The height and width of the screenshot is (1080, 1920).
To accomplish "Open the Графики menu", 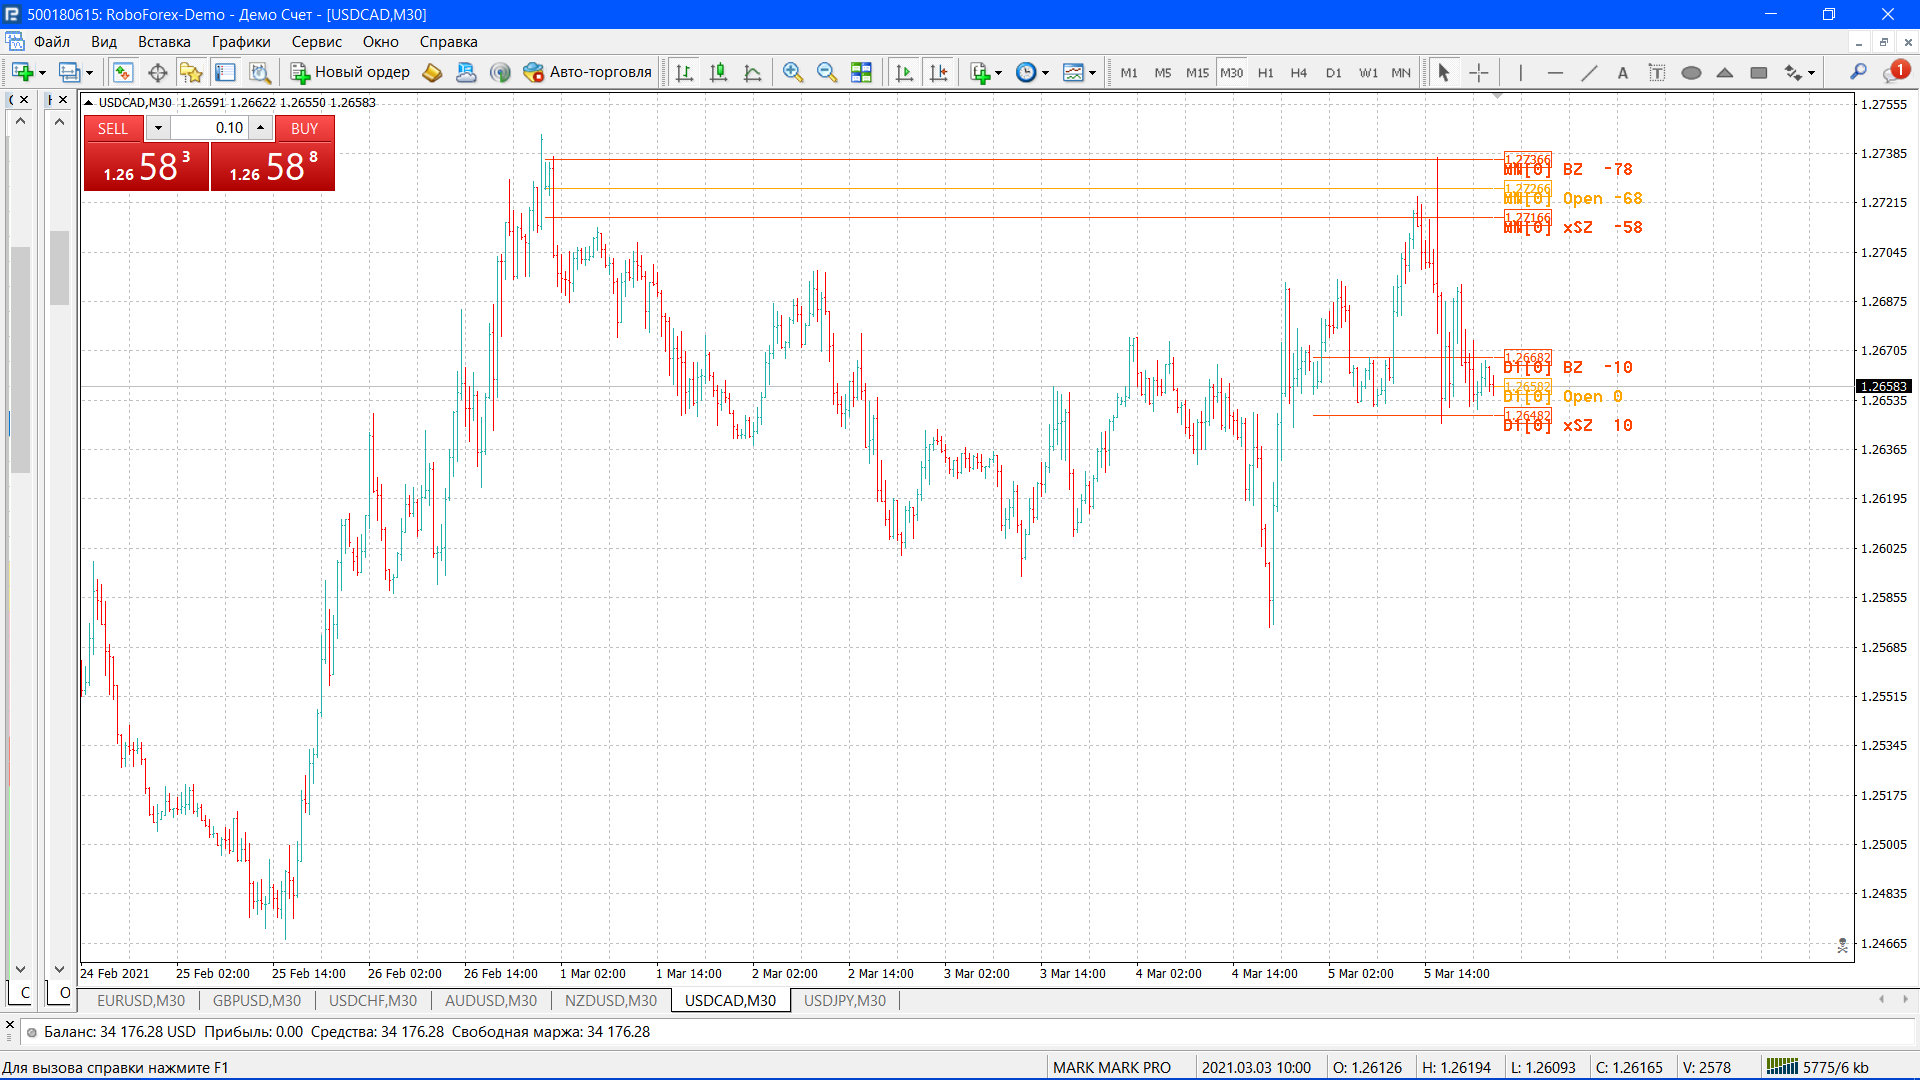I will point(240,42).
